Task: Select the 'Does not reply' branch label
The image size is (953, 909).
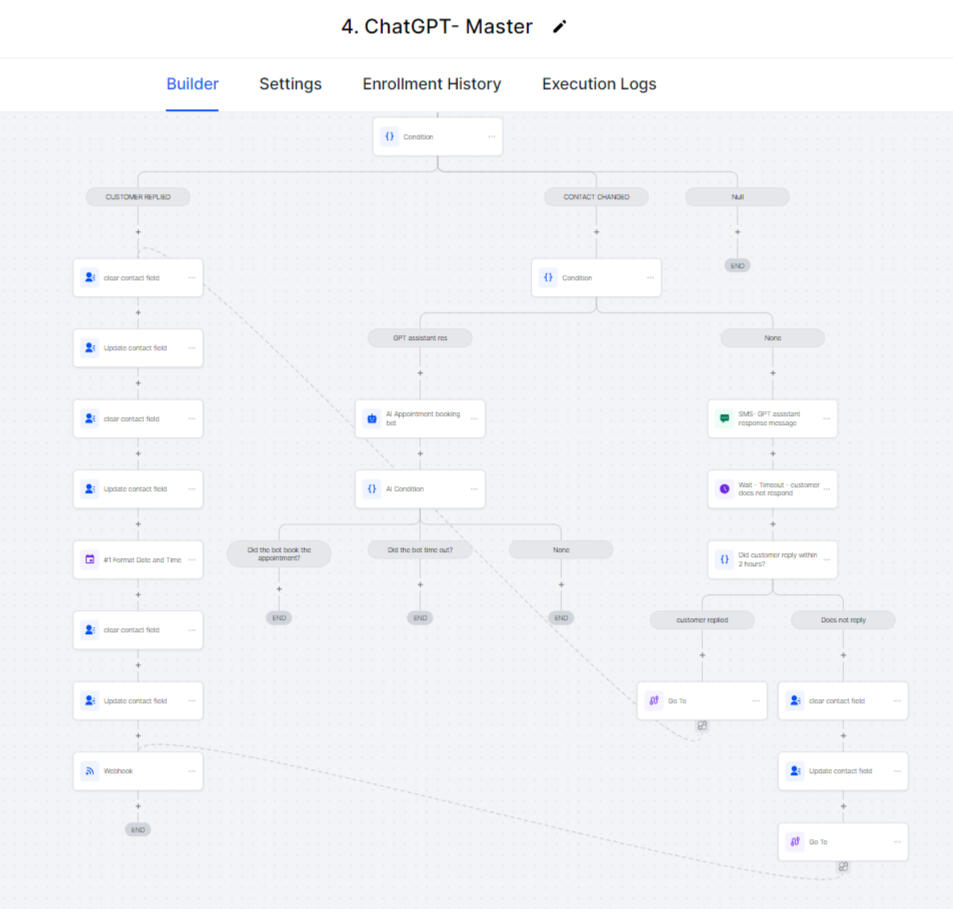Action: click(843, 620)
